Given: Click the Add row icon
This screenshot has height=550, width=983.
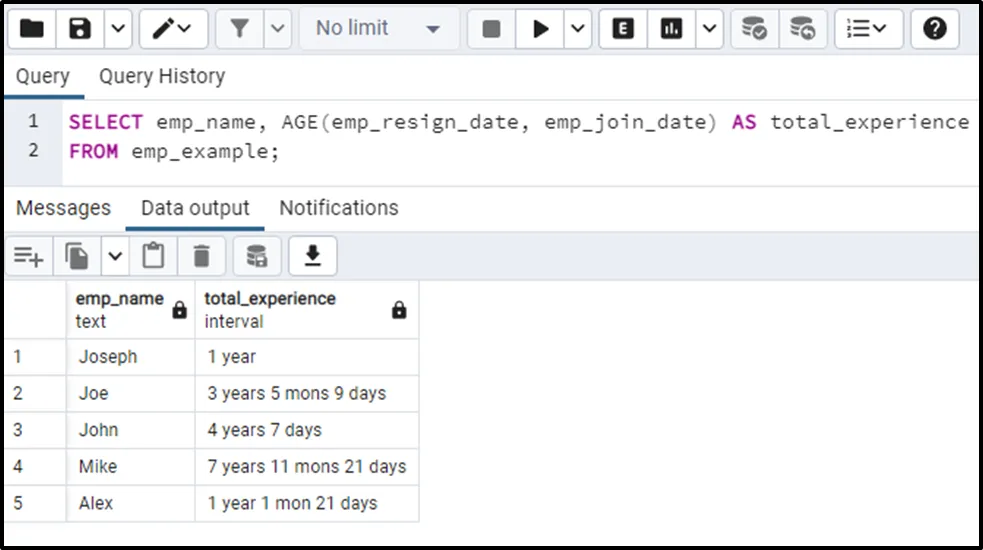Looking at the screenshot, I should 28,257.
